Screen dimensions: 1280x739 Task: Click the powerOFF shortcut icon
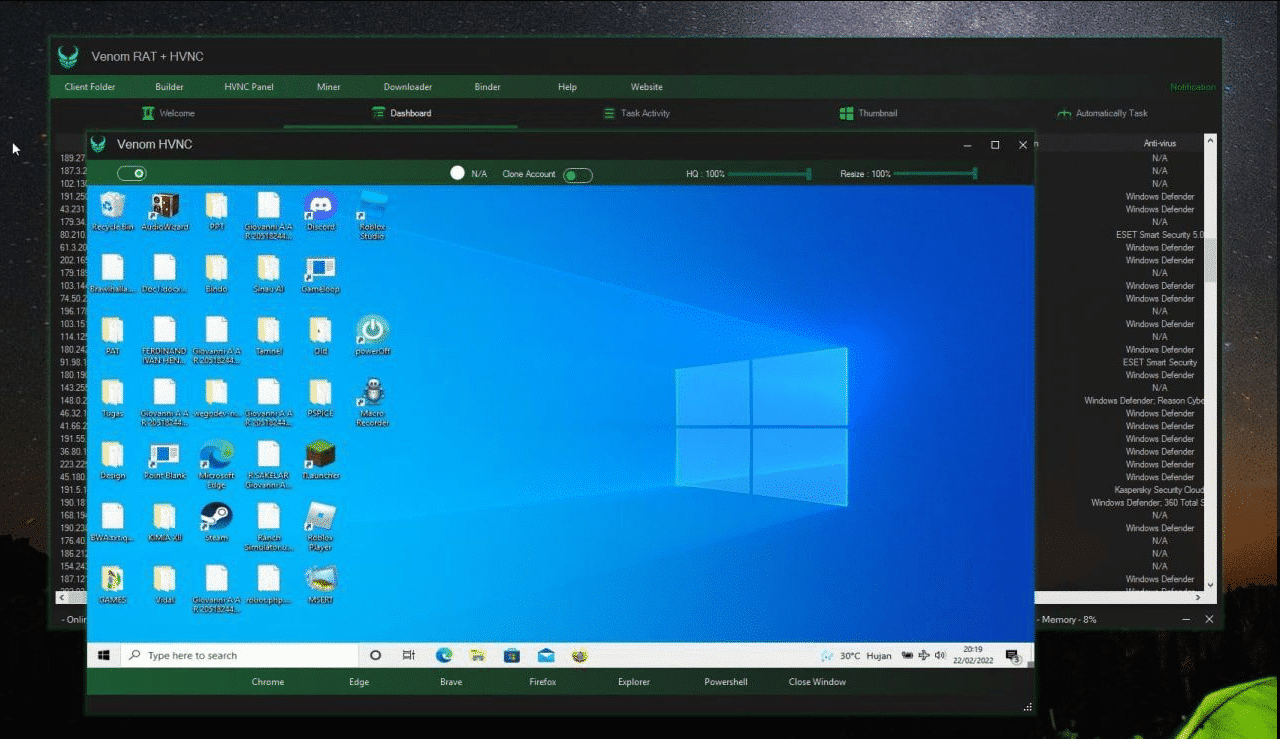pyautogui.click(x=371, y=330)
